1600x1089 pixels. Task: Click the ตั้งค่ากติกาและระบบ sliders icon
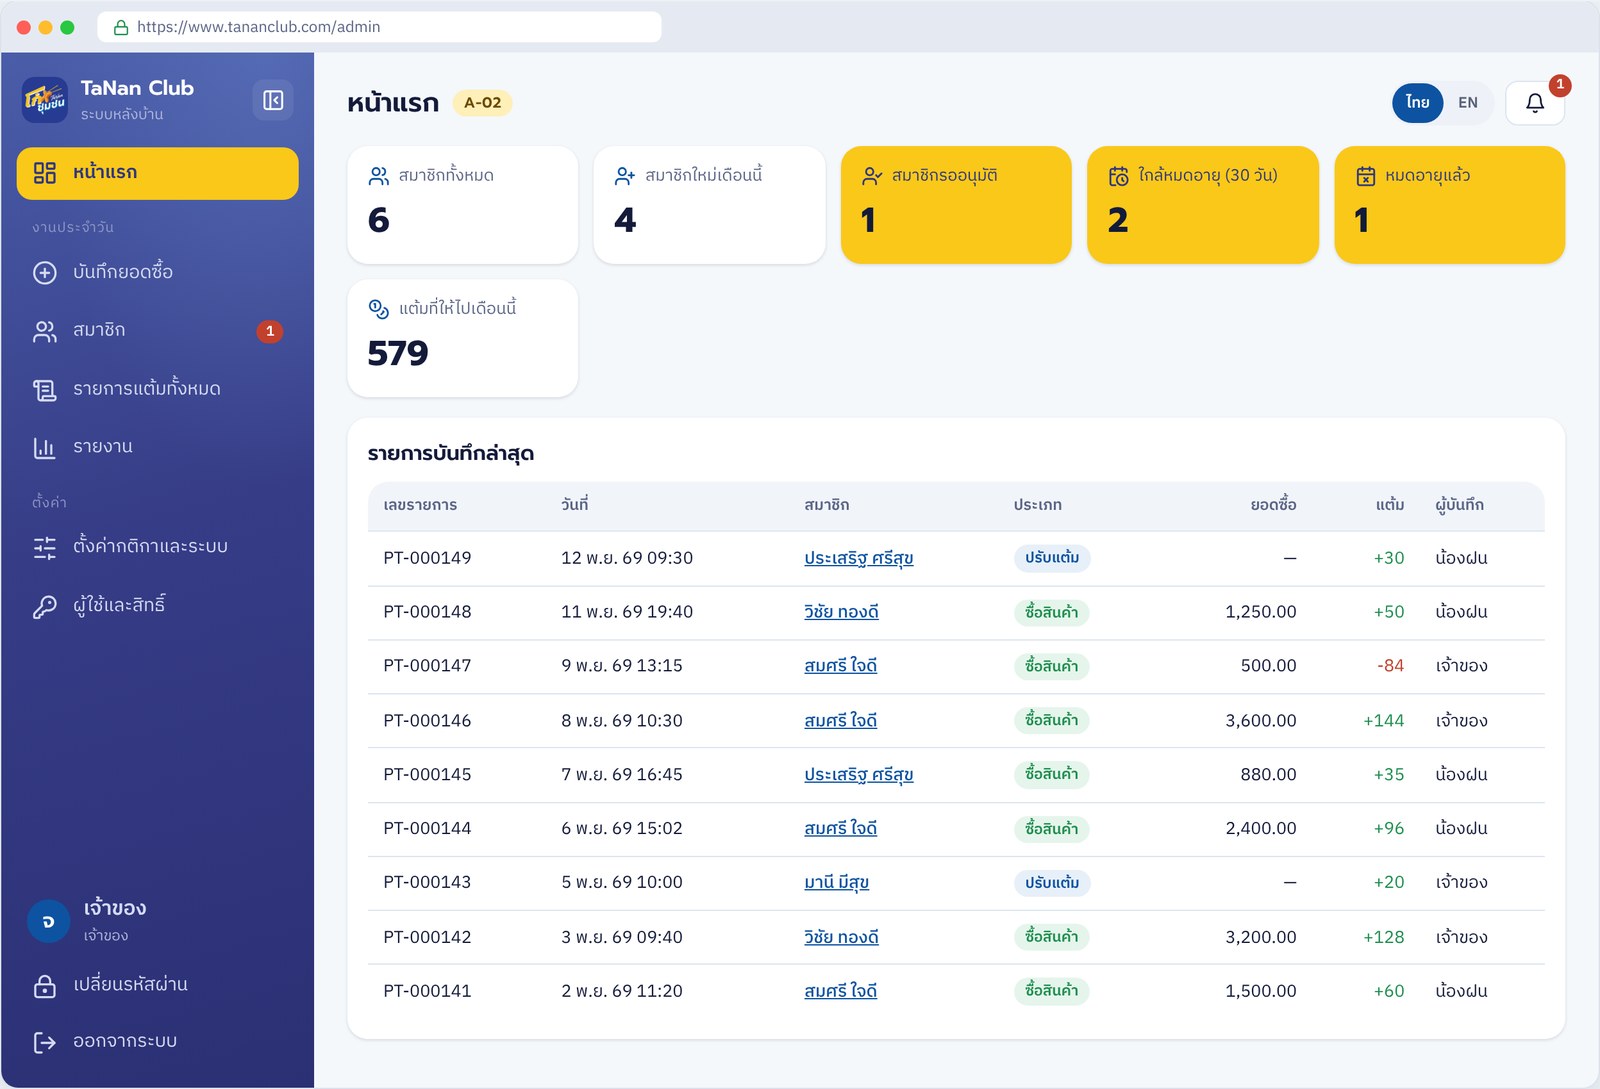[45, 547]
